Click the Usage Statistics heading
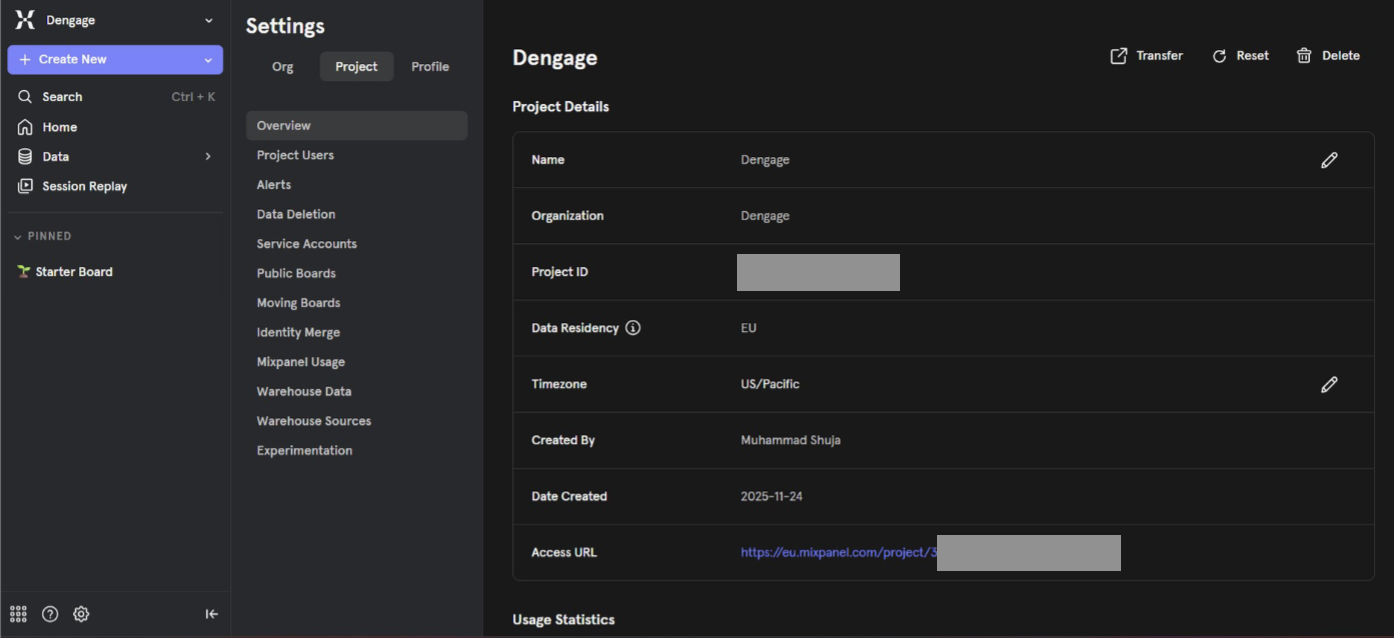This screenshot has height=638, width=1394. pos(564,620)
